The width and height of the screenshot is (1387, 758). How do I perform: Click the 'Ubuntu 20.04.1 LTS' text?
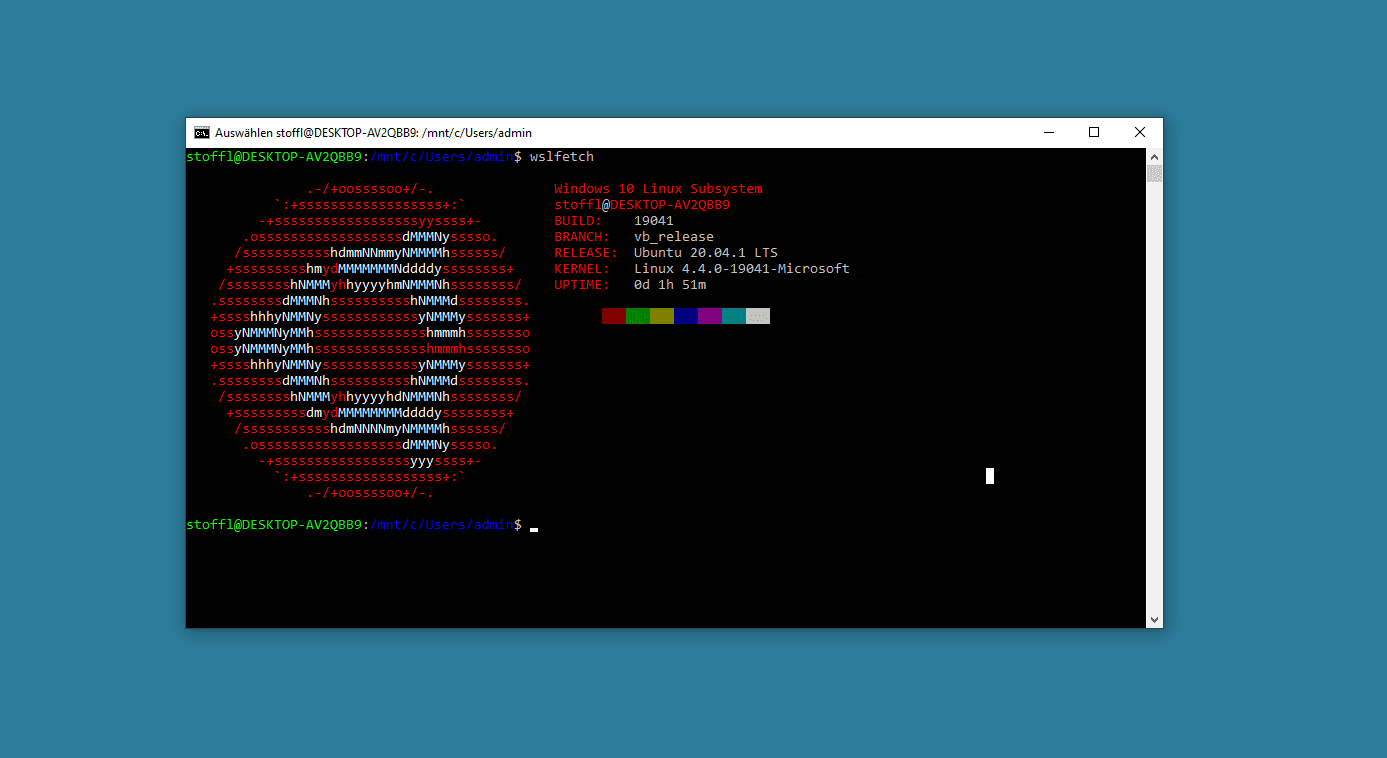pos(706,253)
